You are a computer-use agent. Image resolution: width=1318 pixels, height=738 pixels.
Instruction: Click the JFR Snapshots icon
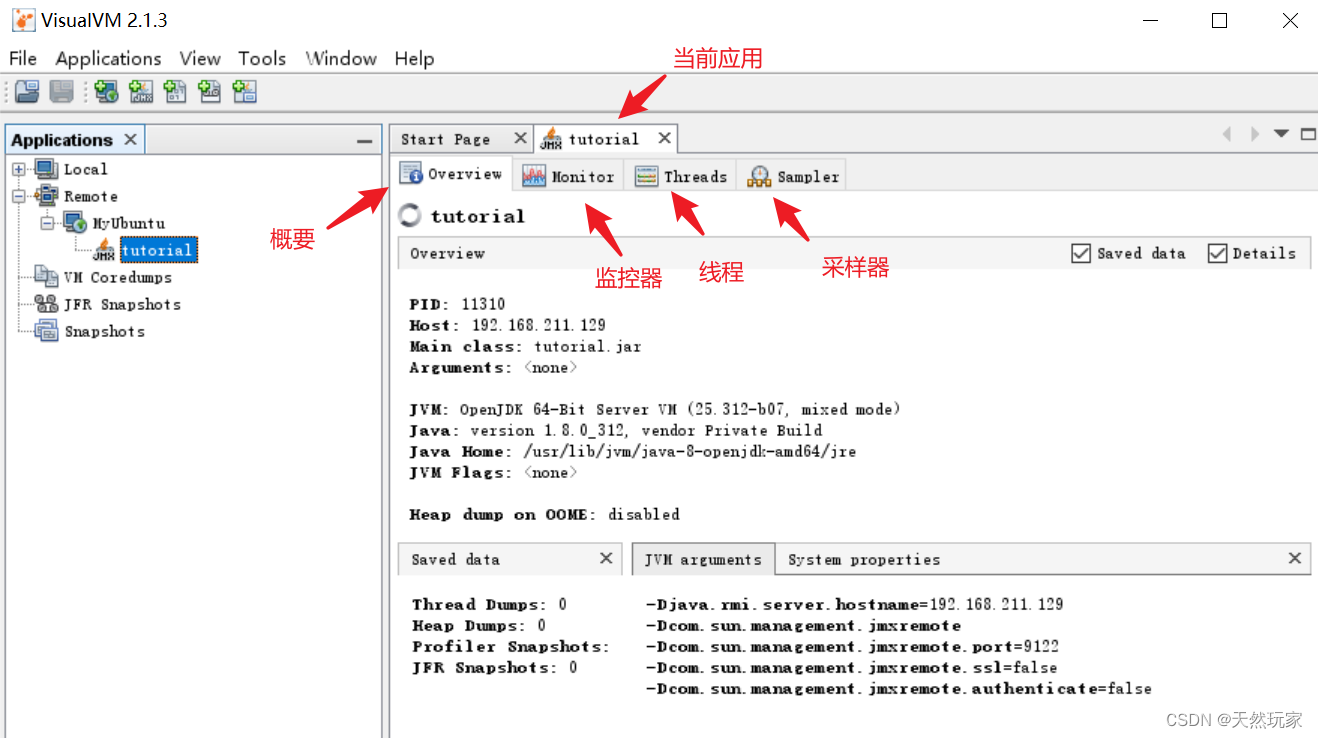47,304
